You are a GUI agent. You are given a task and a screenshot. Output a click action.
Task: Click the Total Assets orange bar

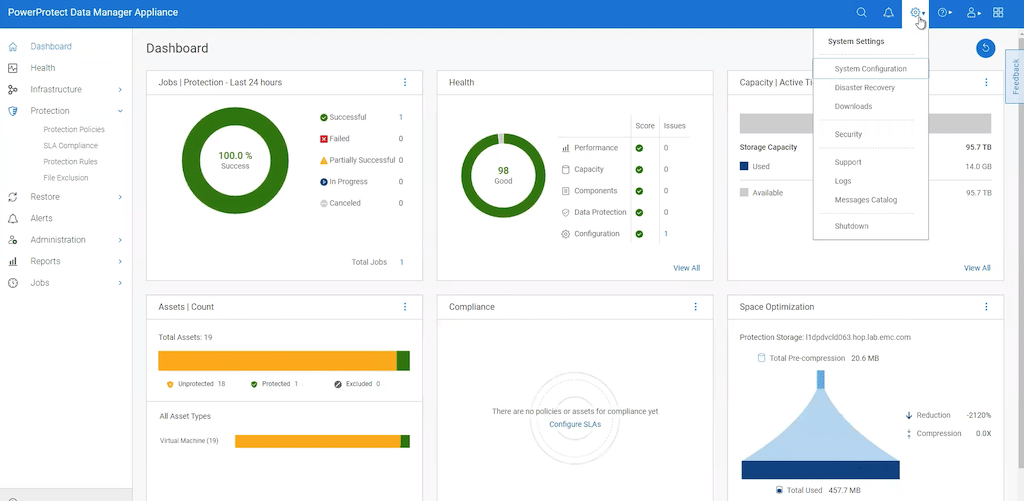pos(278,361)
